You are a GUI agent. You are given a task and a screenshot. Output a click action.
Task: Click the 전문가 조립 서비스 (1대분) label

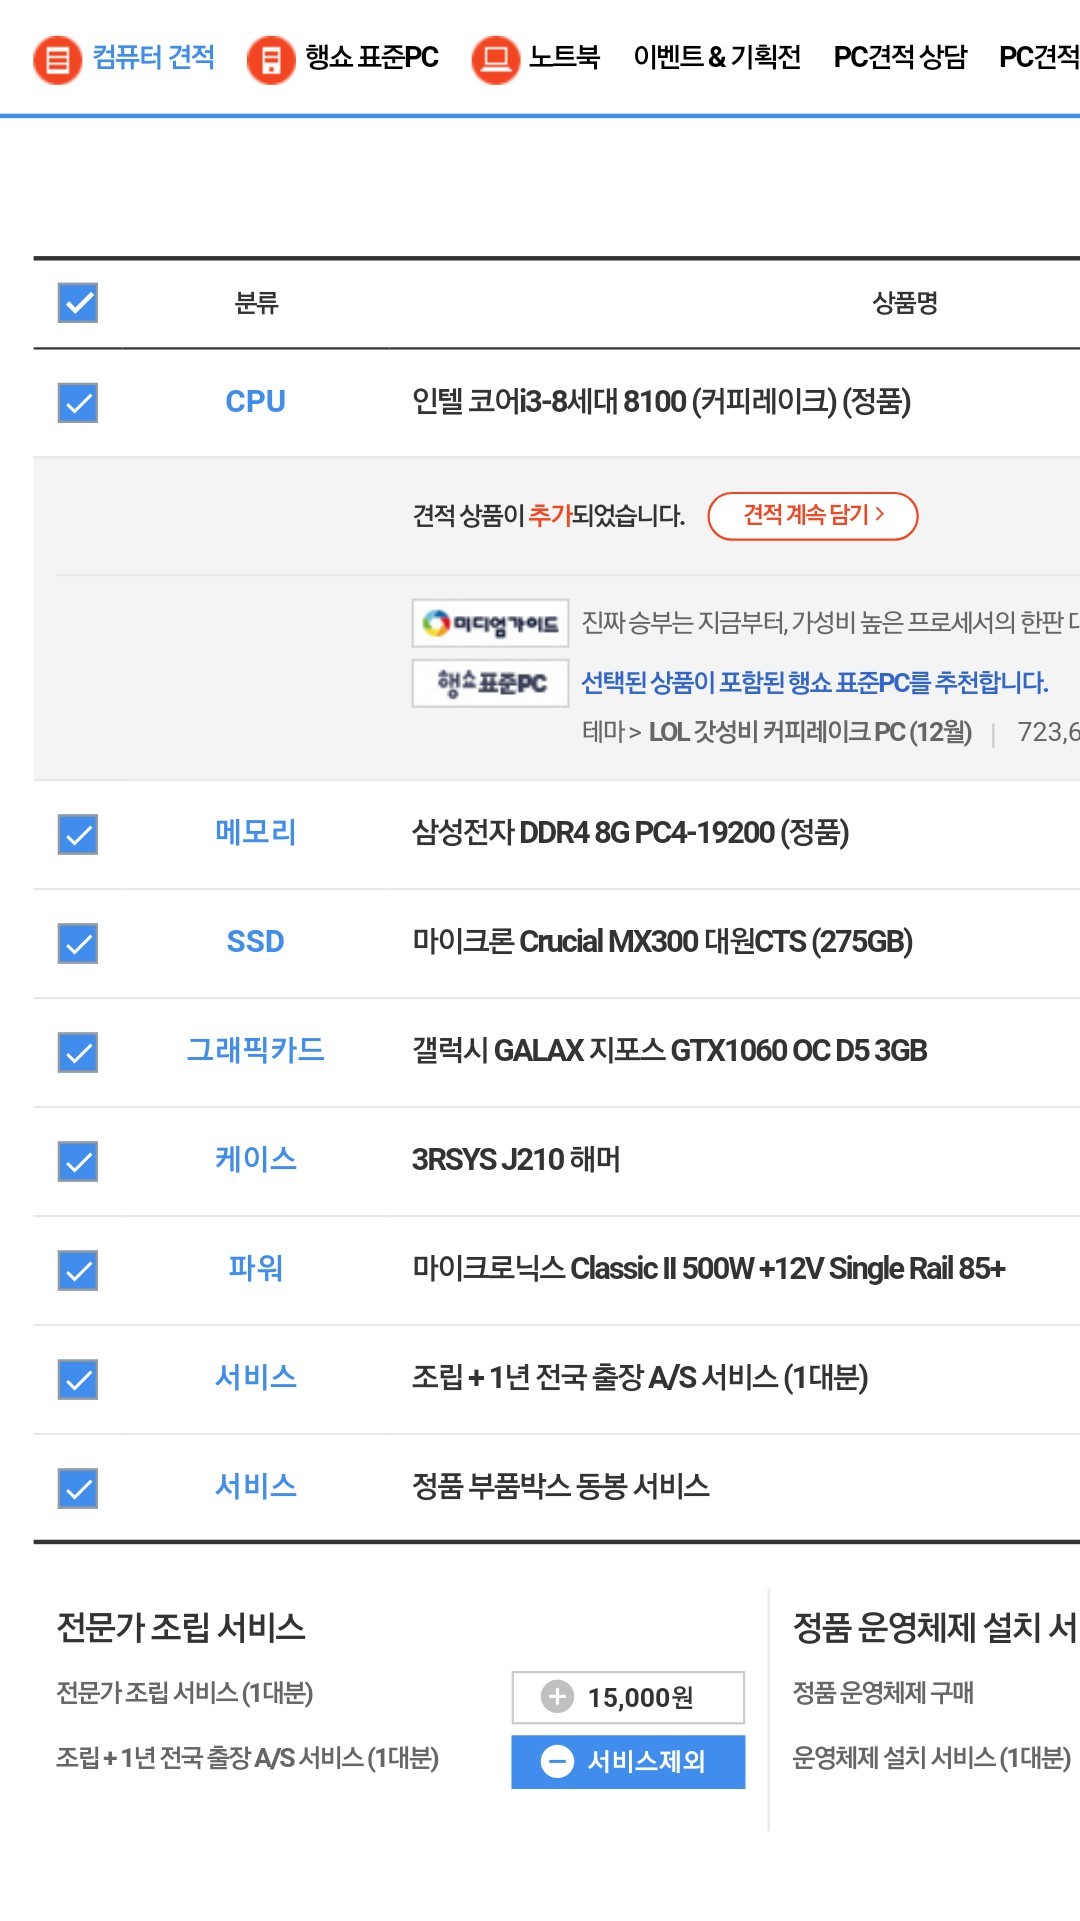185,1693
